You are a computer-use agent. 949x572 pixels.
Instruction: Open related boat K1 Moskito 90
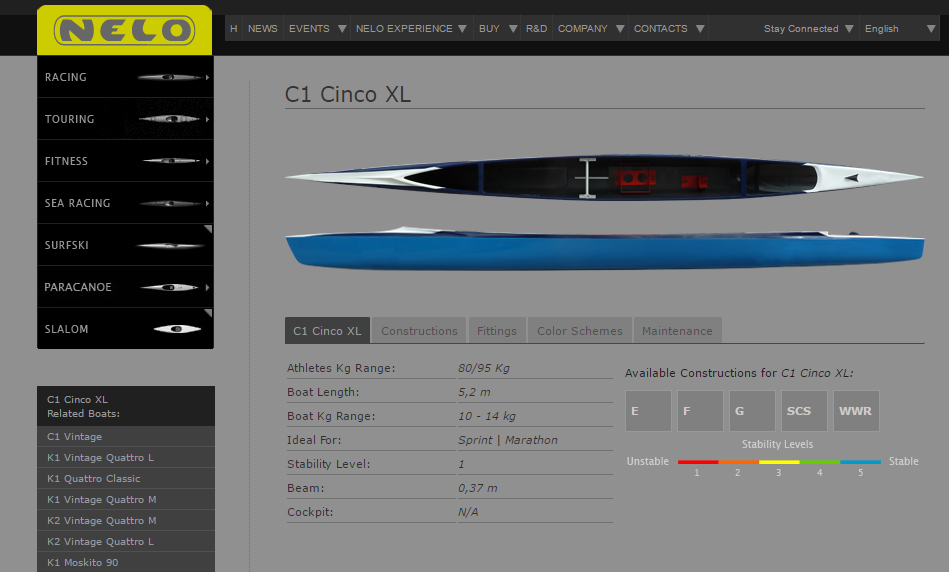pos(126,562)
